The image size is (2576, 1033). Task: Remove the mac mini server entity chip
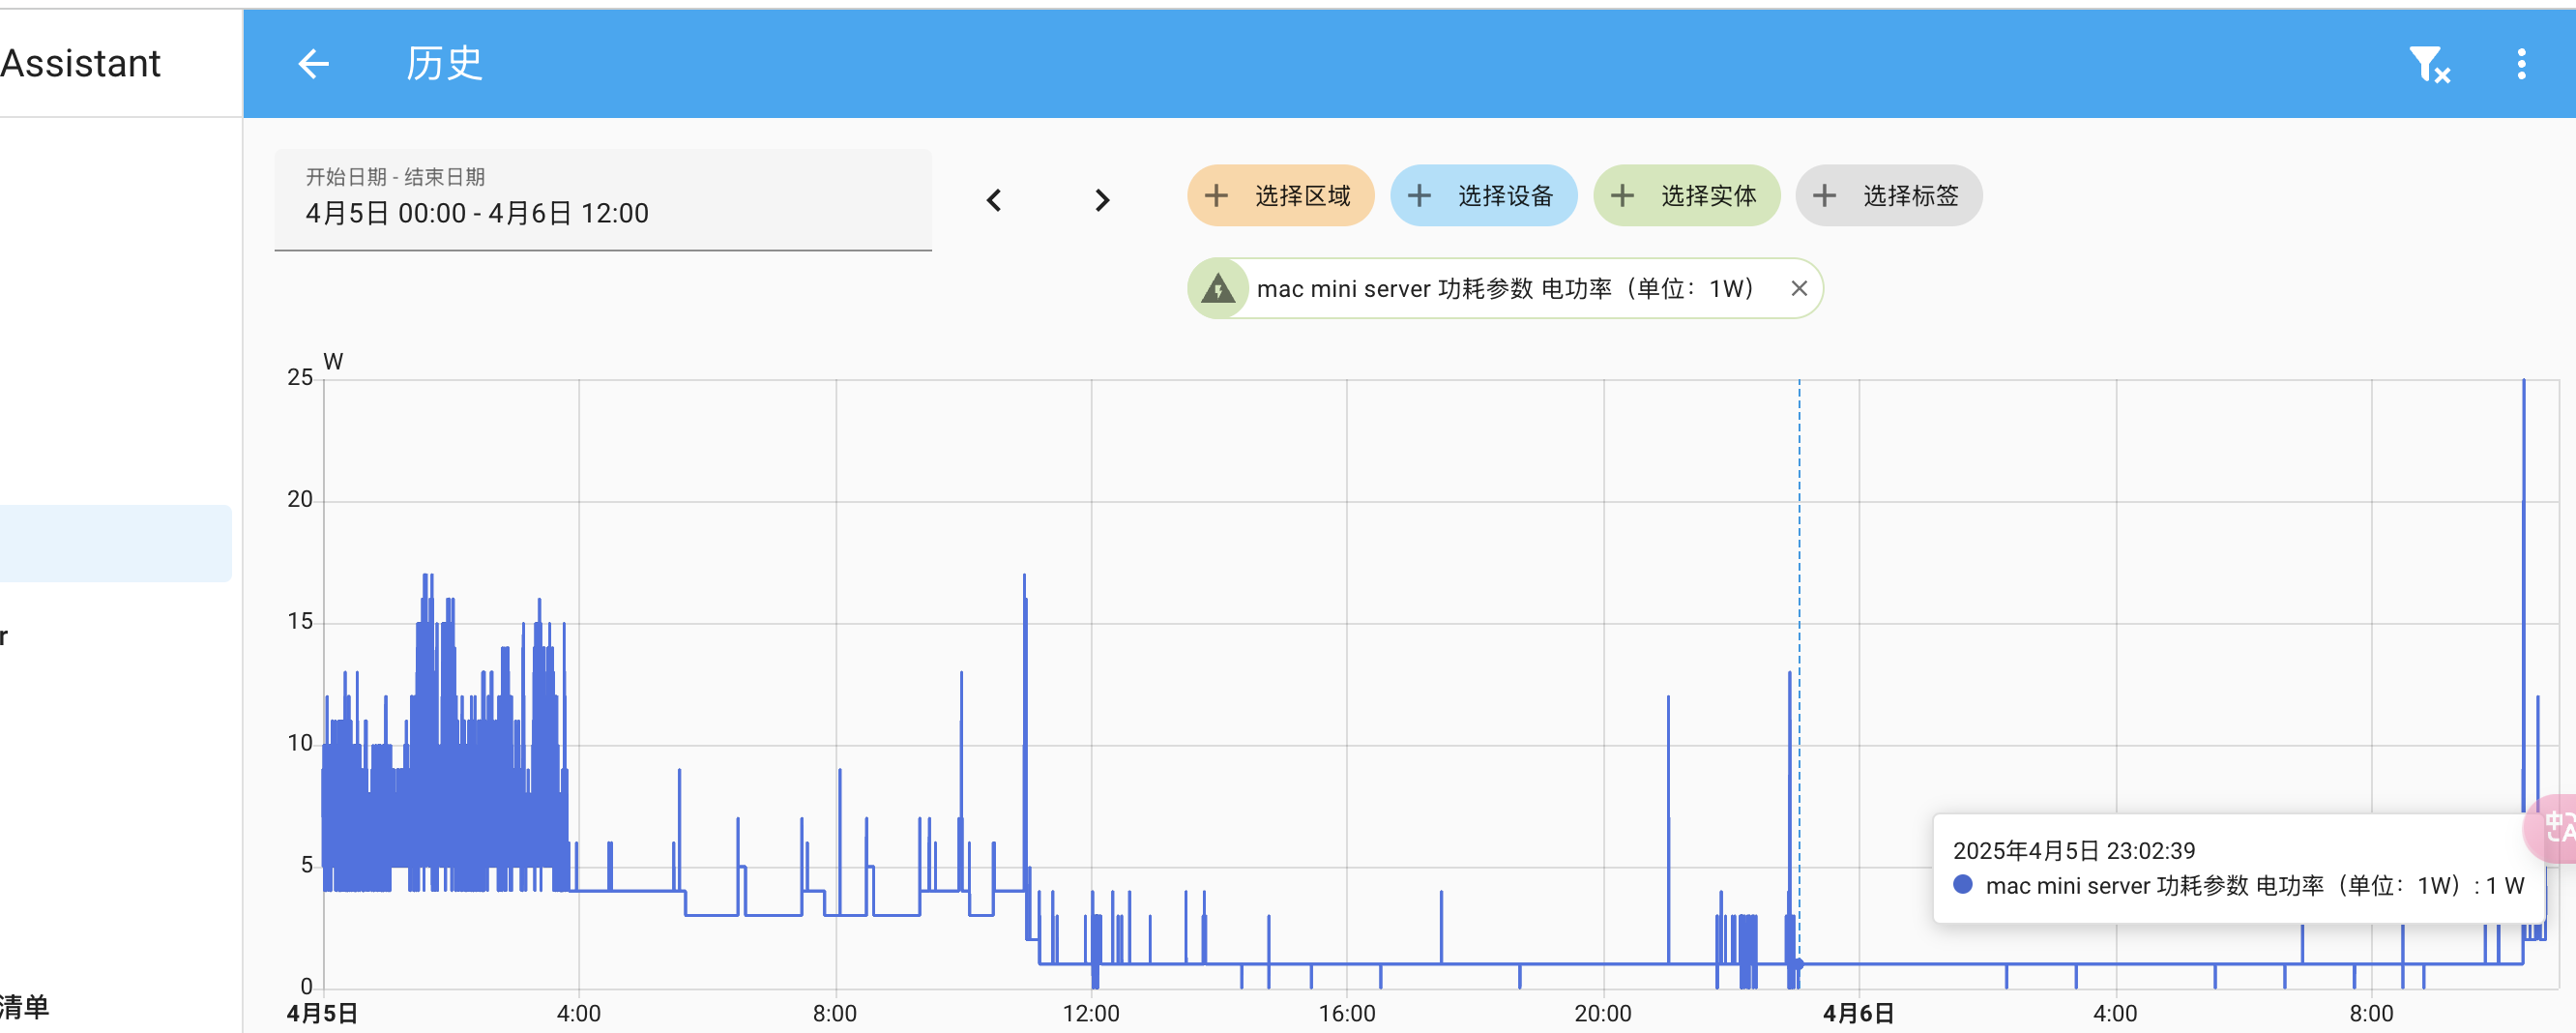(x=1798, y=288)
